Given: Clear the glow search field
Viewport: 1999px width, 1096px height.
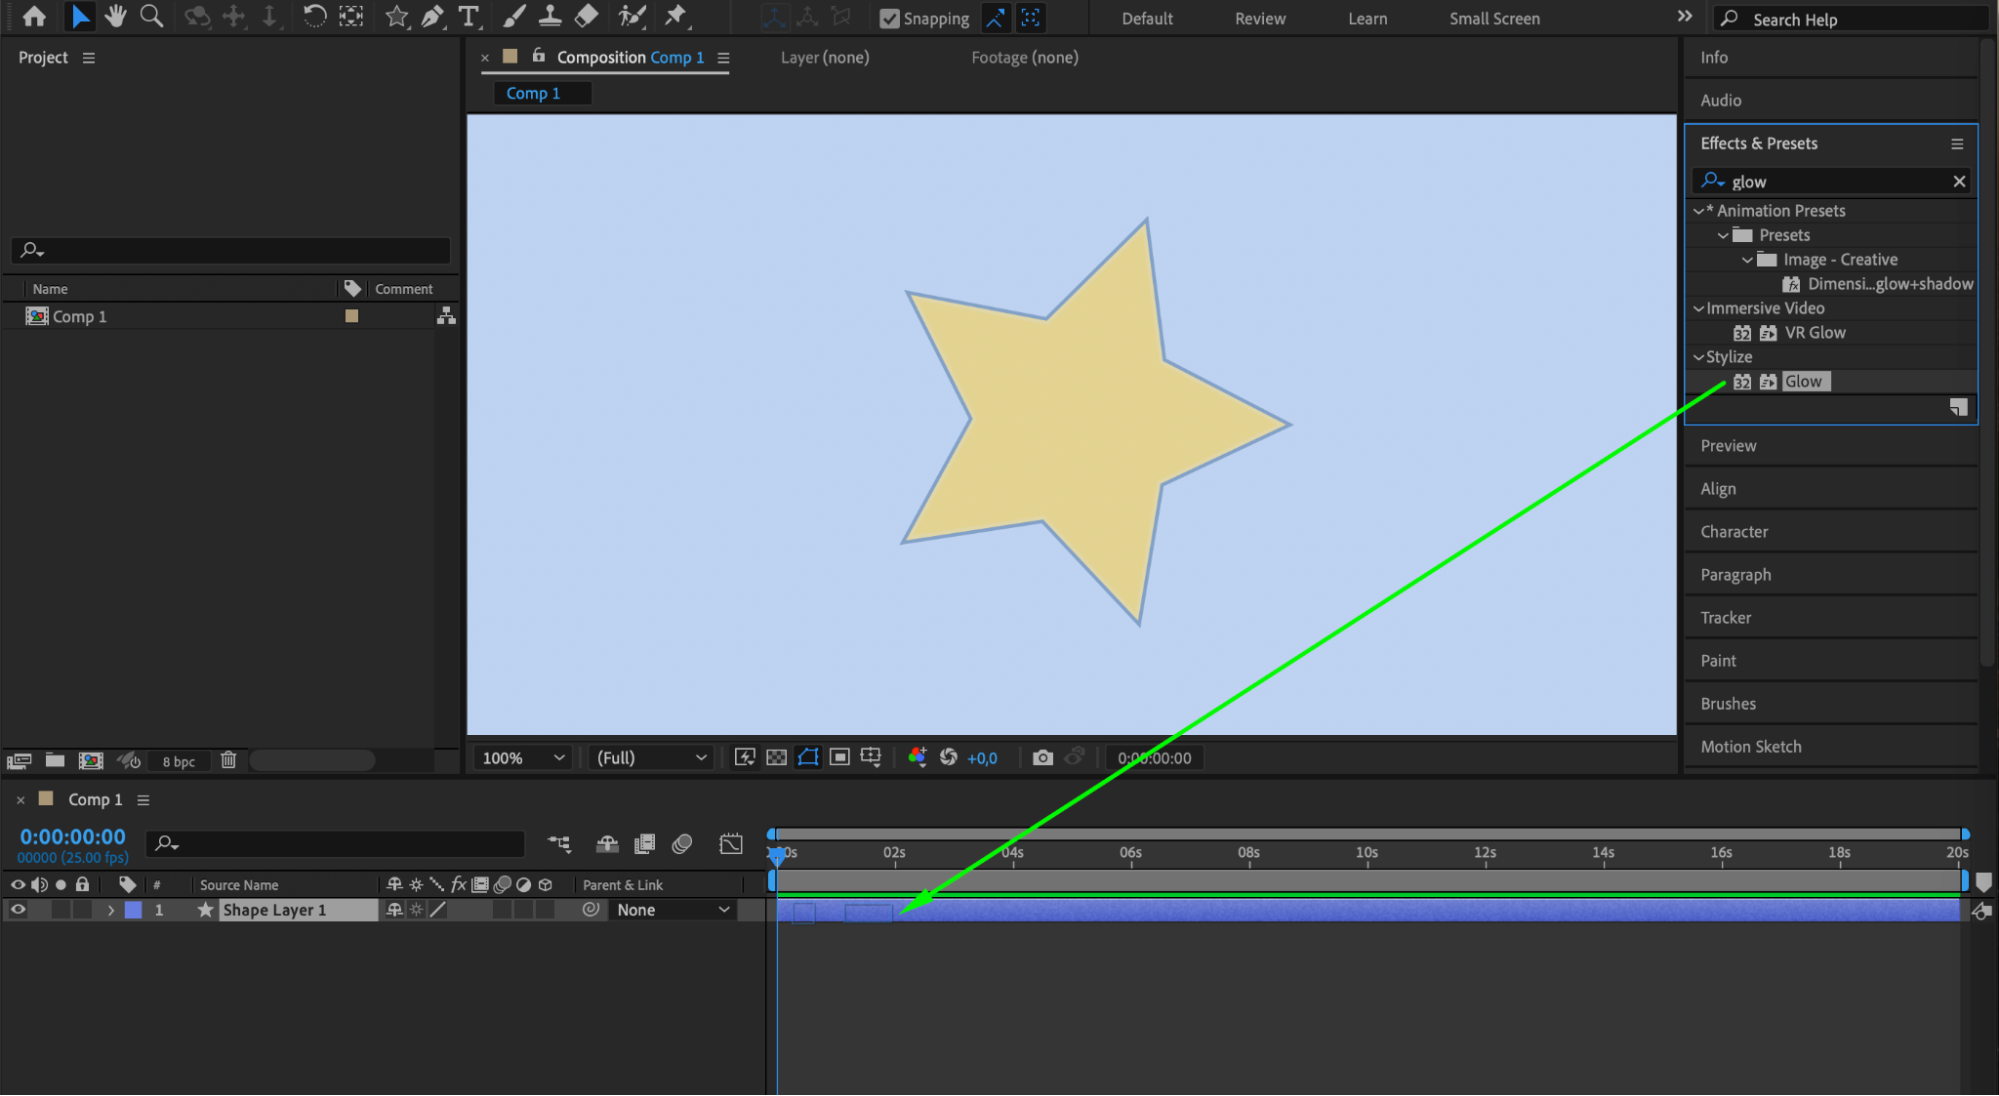Looking at the screenshot, I should [1958, 181].
